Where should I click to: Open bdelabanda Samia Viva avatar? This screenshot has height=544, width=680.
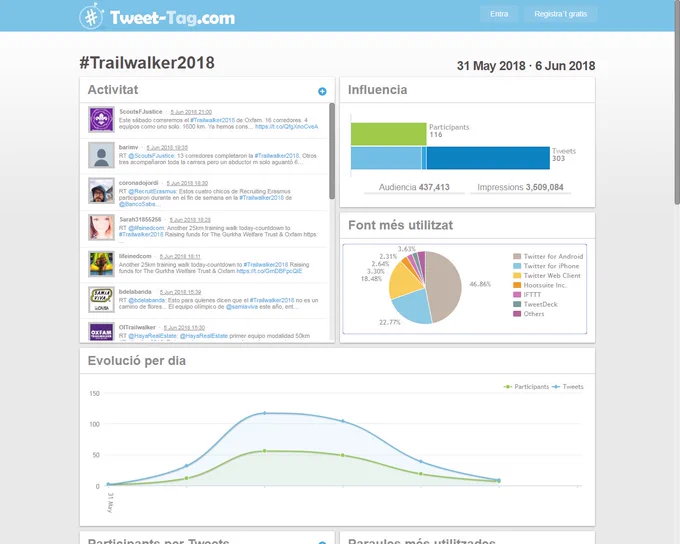coord(101,299)
